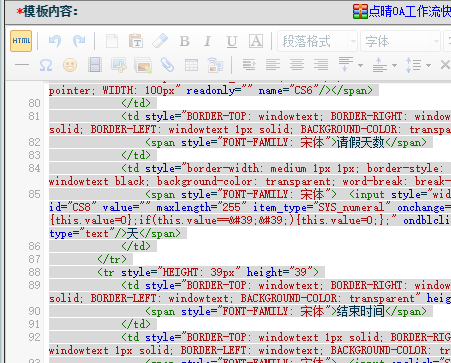The height and width of the screenshot is (363, 451).
Task: Toggle bold formatting
Action: (185, 41)
